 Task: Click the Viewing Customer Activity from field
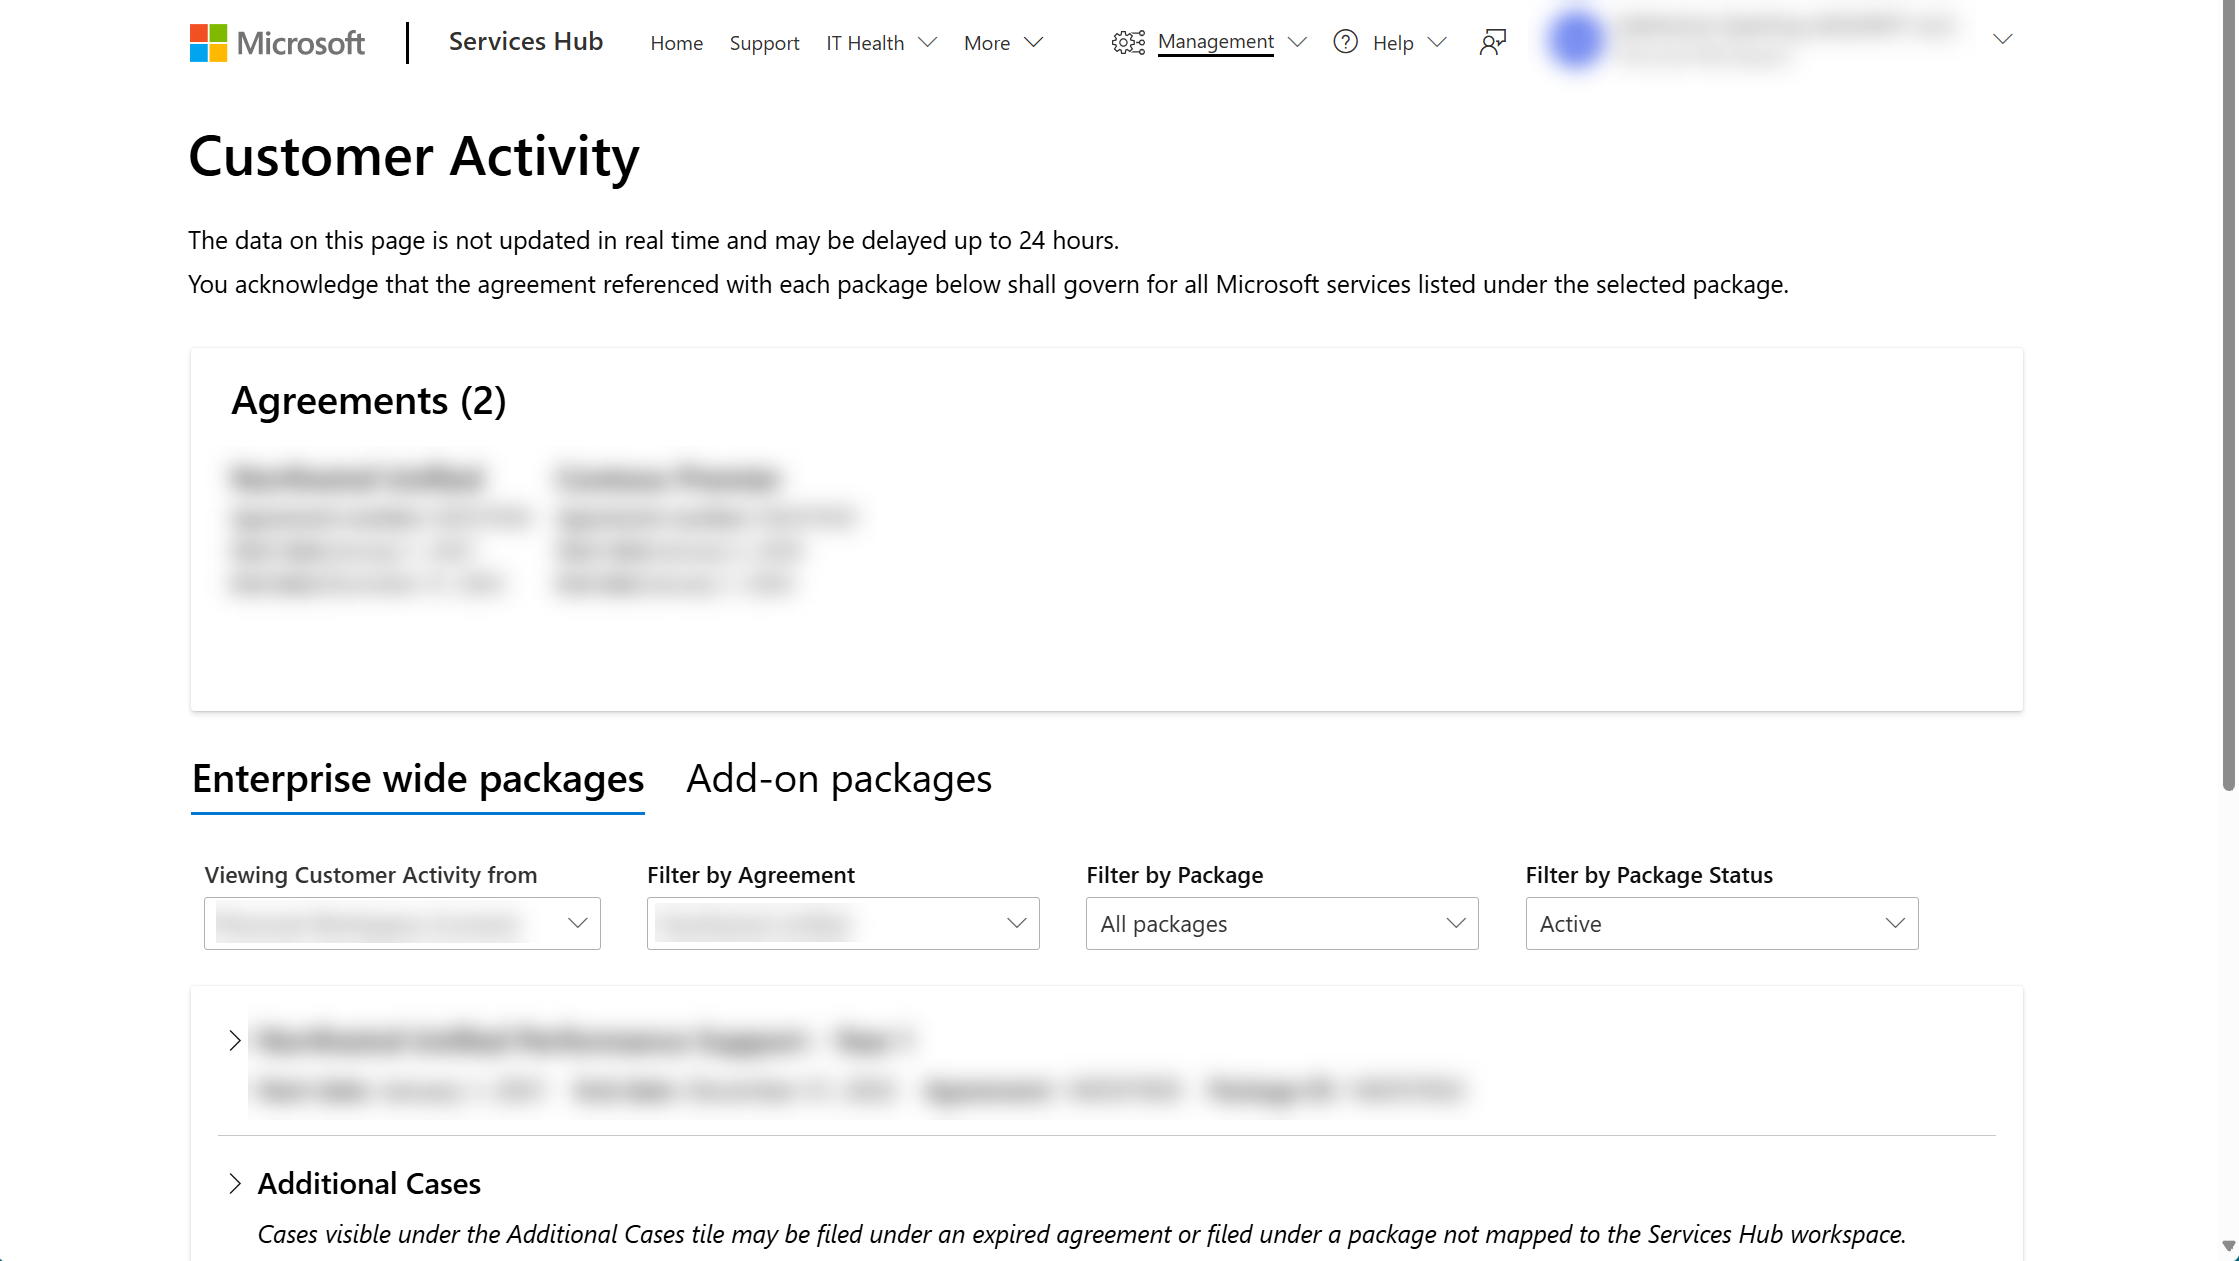coord(401,923)
